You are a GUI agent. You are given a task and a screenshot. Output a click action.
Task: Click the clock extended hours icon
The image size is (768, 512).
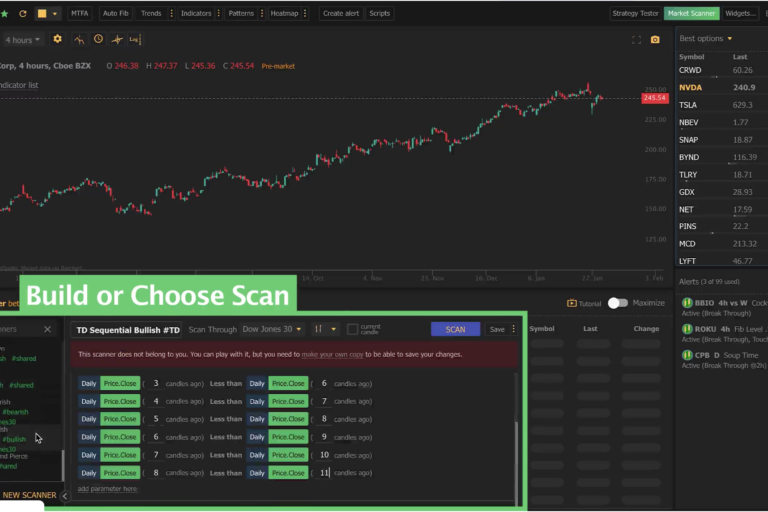pyautogui.click(x=98, y=39)
